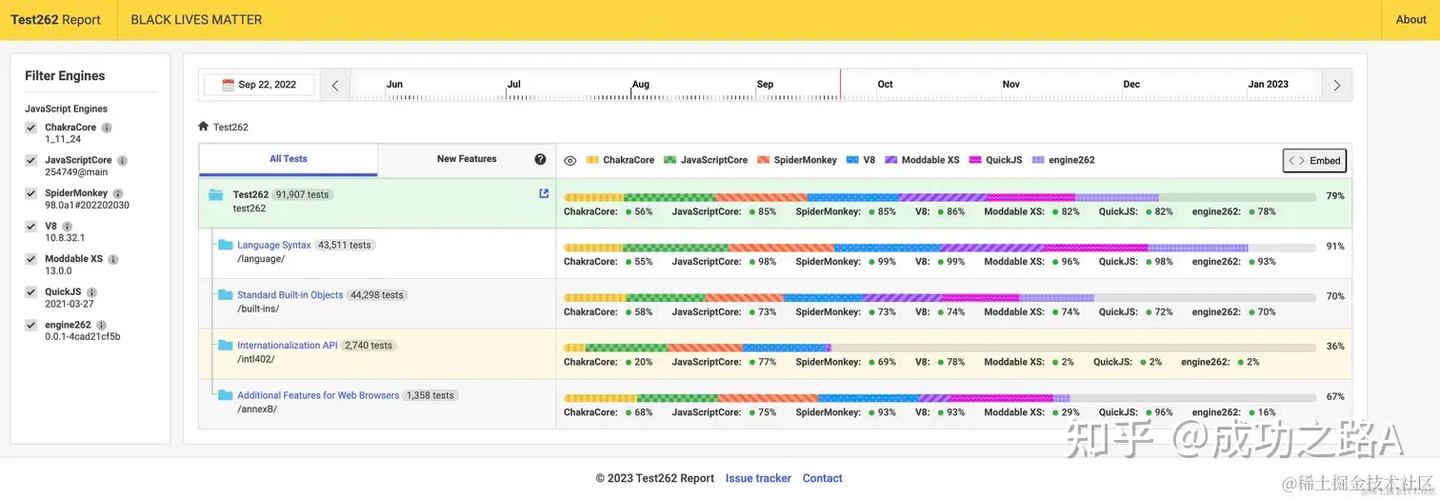Image resolution: width=1440 pixels, height=499 pixels.
Task: Click the Standard Built-in Objects folder icon
Action: pos(225,295)
